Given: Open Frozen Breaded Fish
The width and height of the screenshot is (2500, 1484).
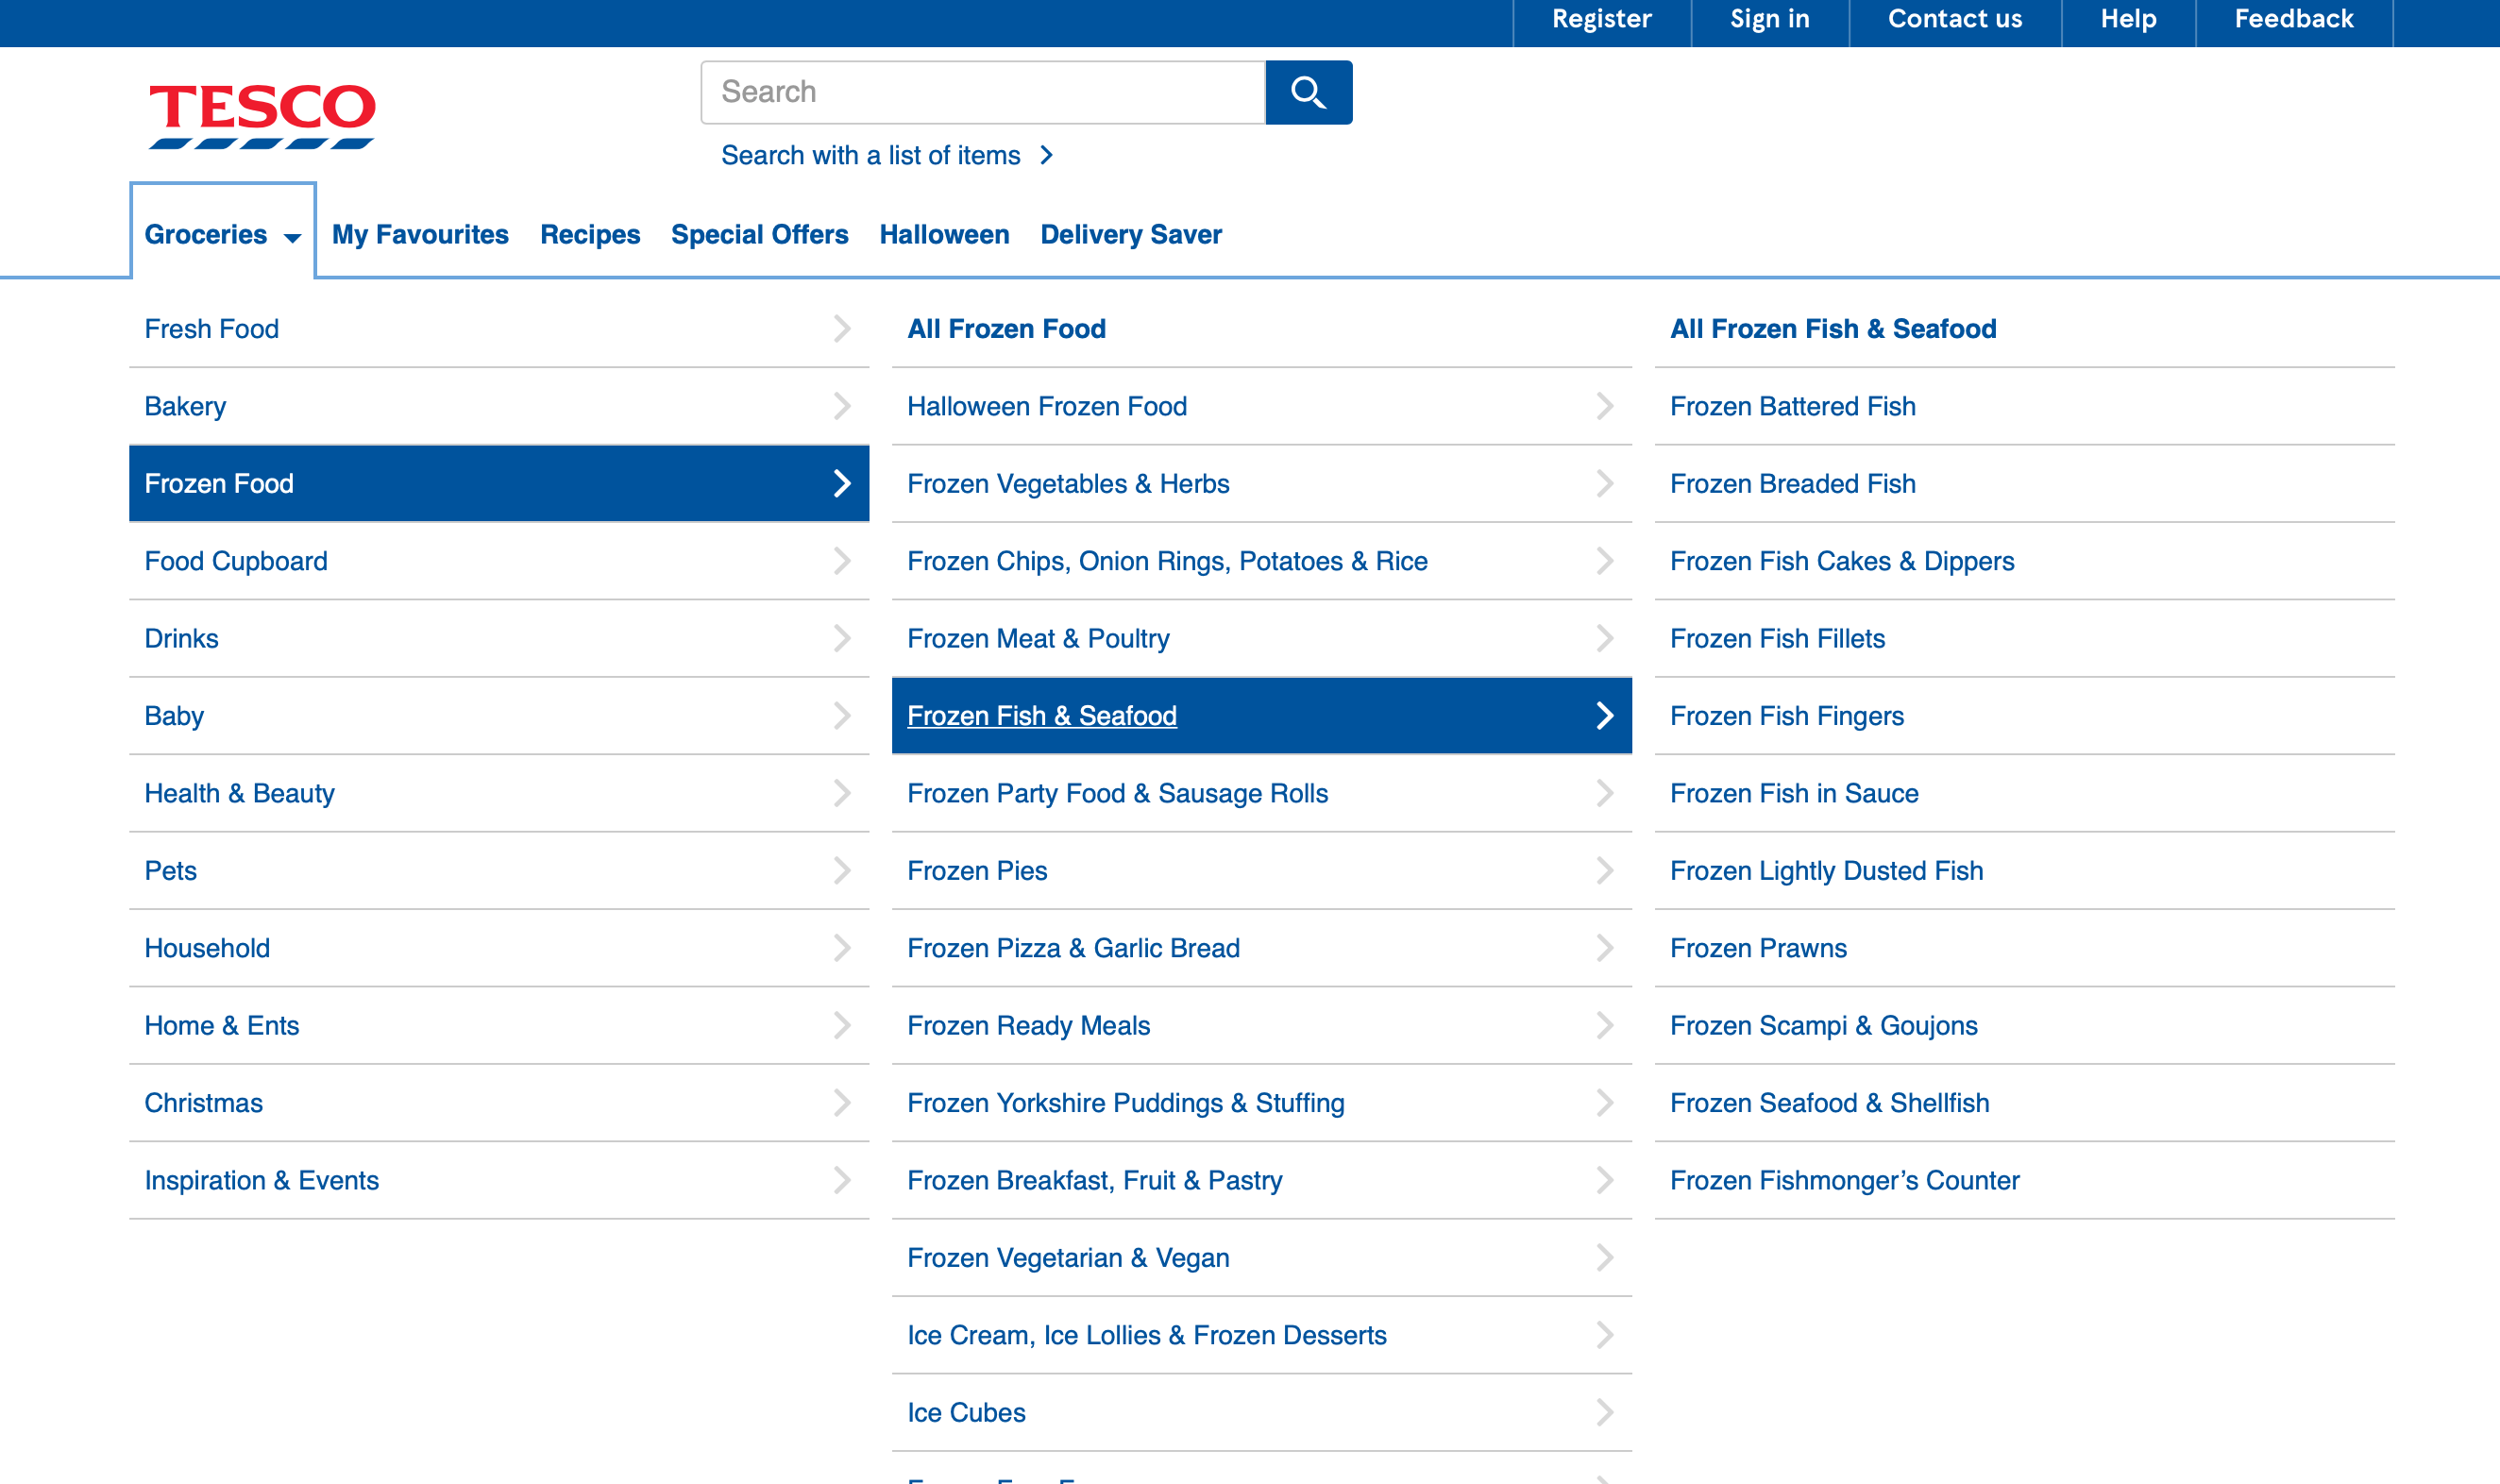Looking at the screenshot, I should pos(2024,483).
